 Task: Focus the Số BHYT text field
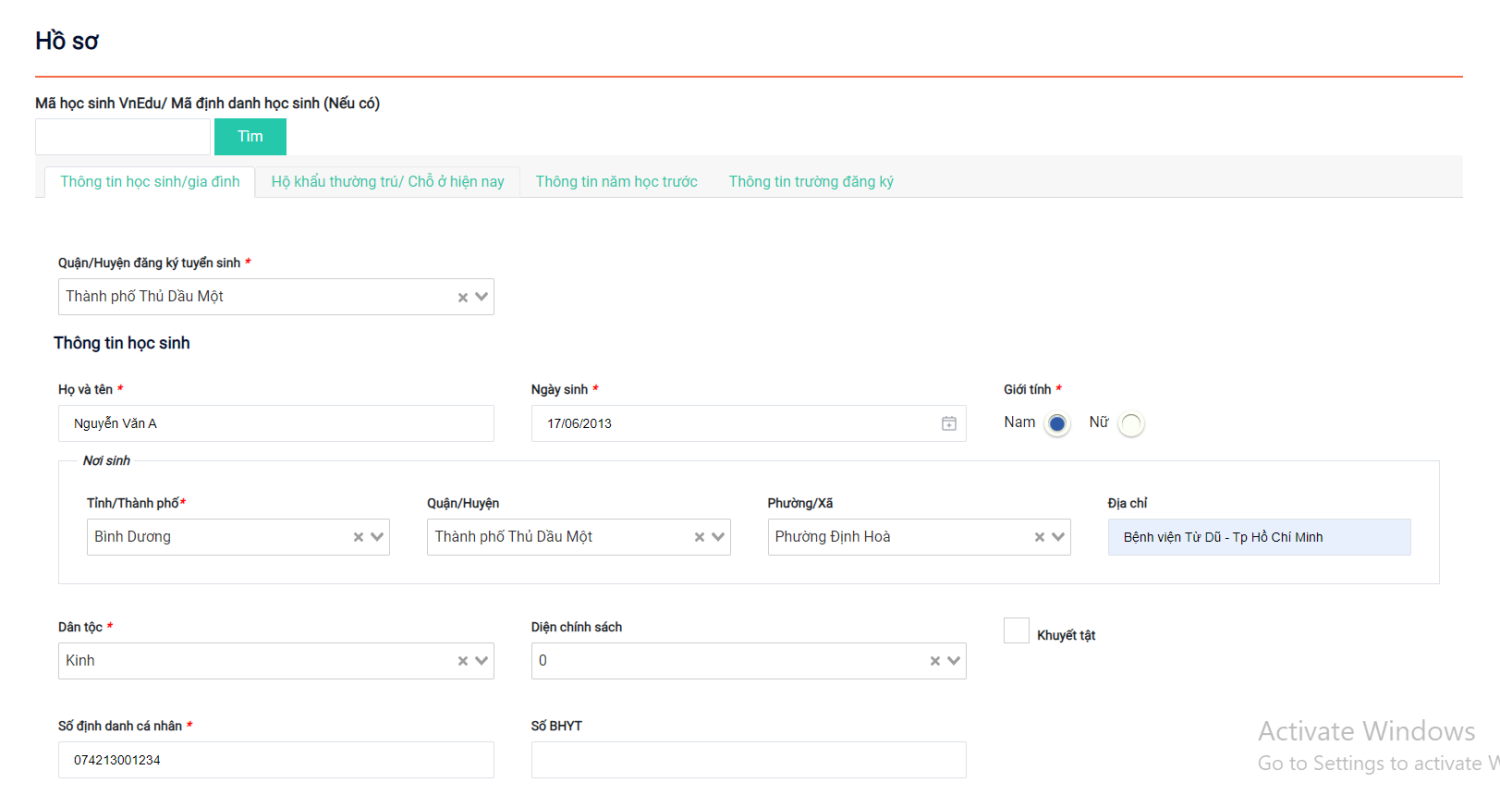click(748, 760)
